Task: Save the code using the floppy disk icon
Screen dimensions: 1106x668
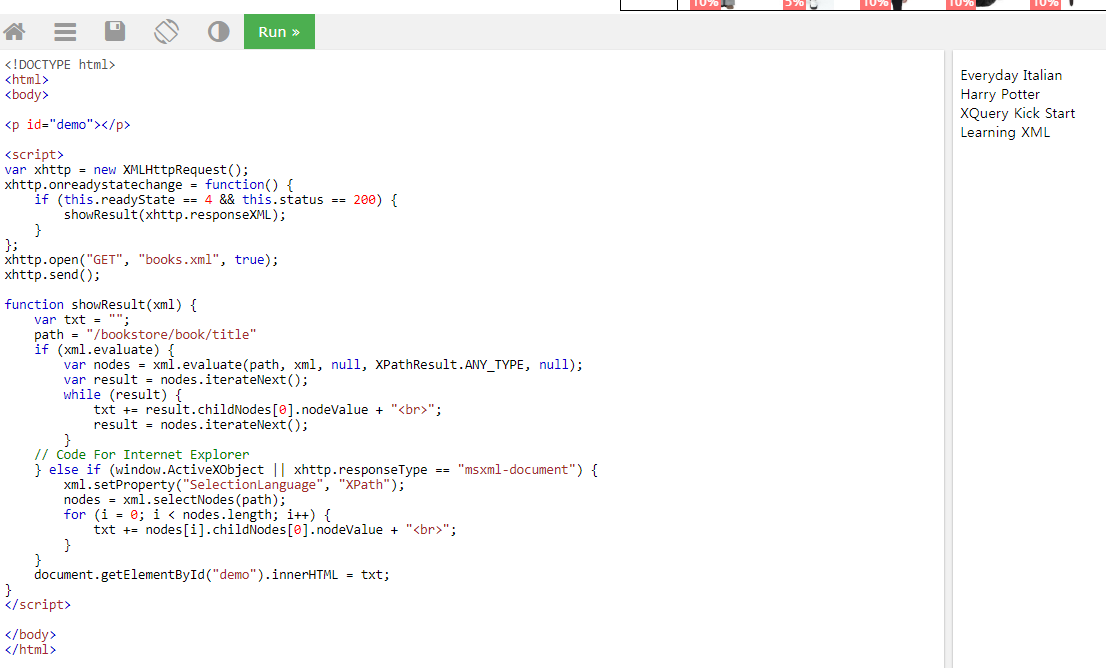Action: point(115,32)
